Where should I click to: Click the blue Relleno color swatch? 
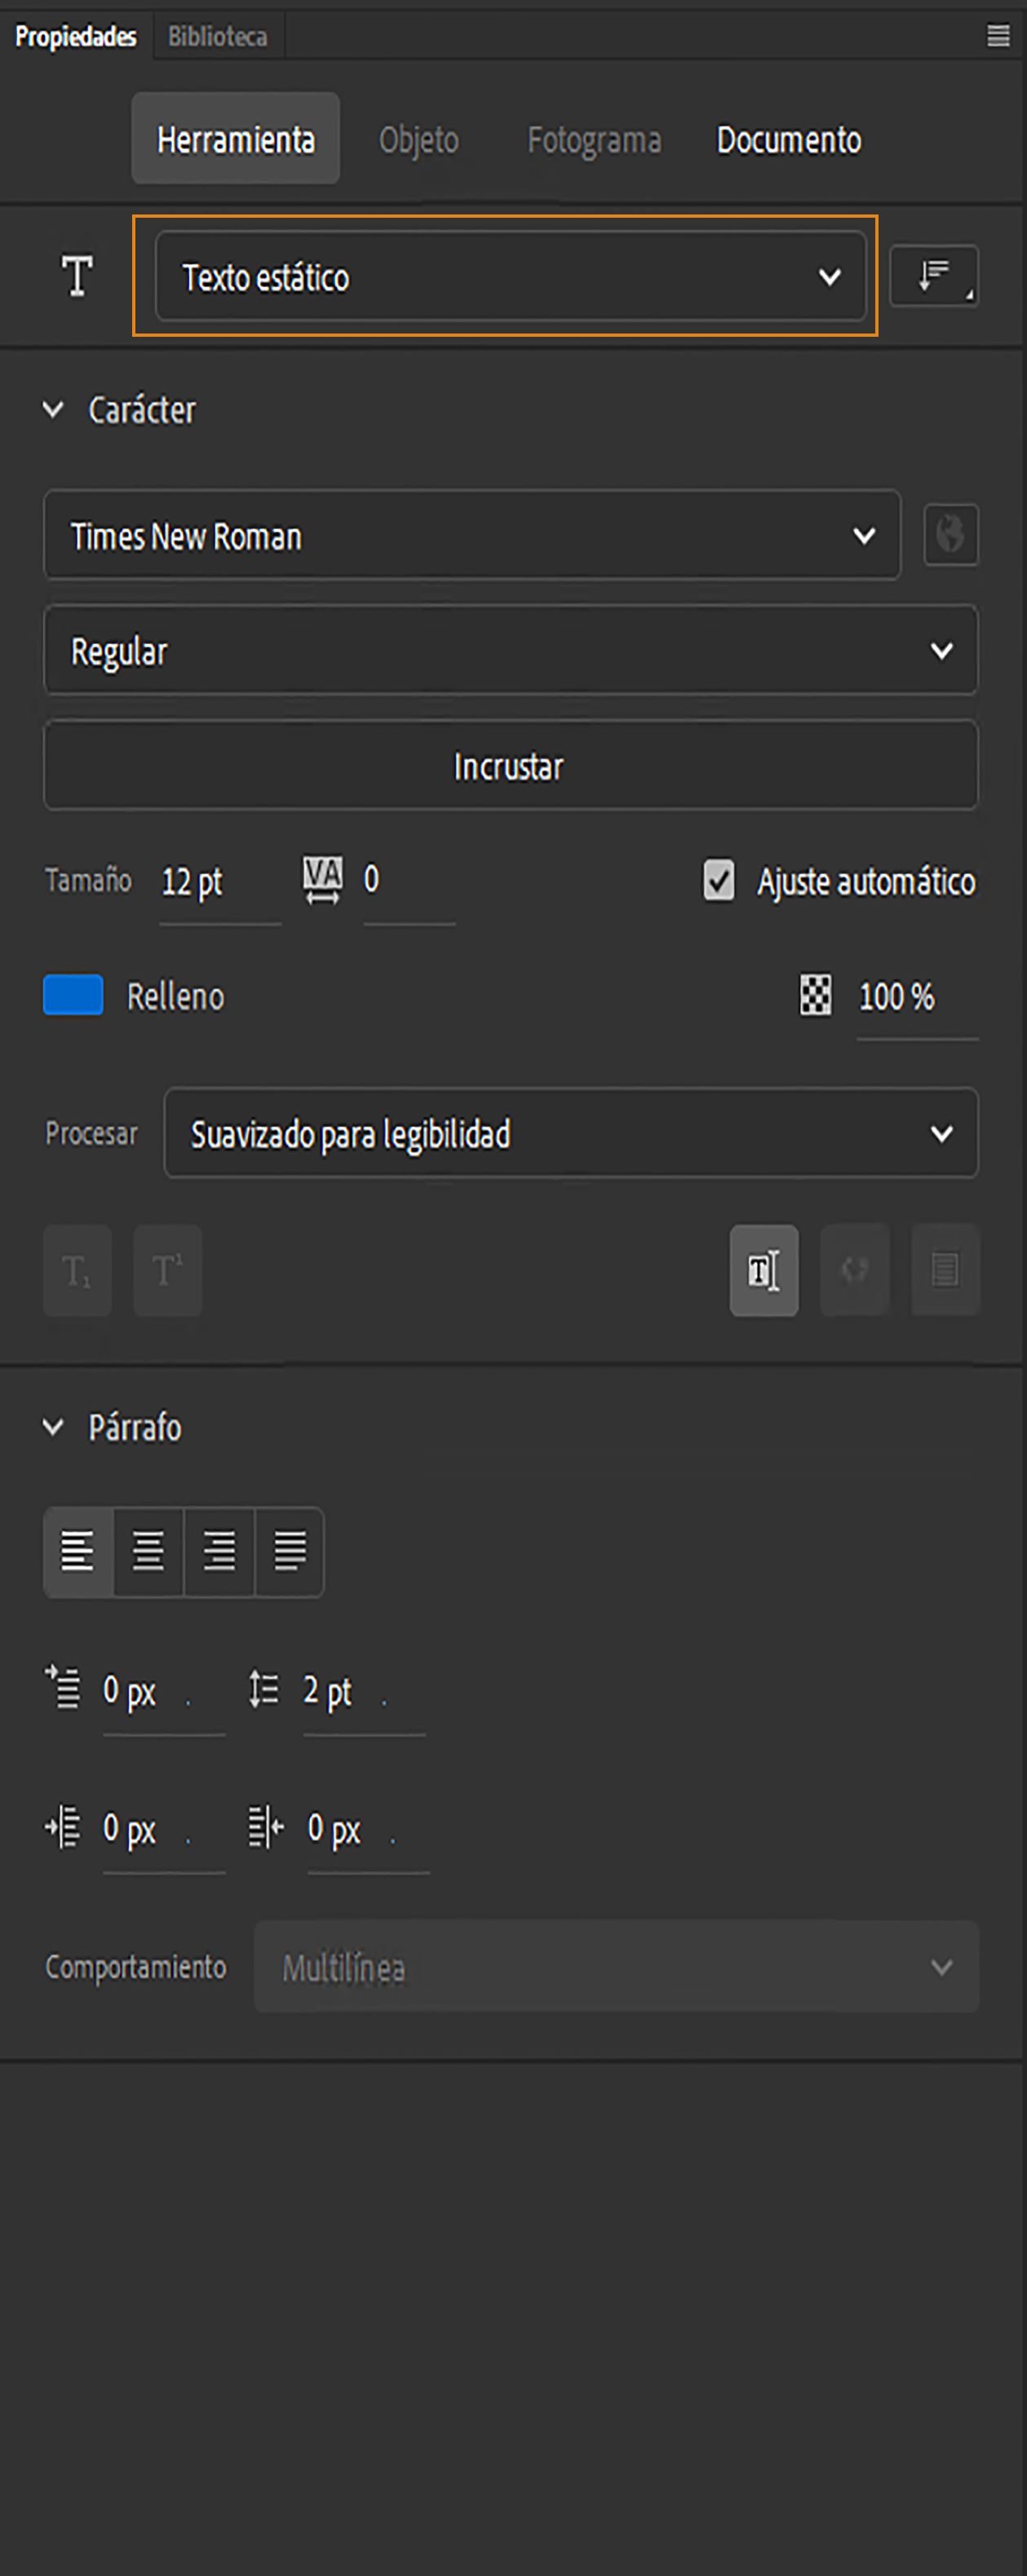[x=71, y=996]
